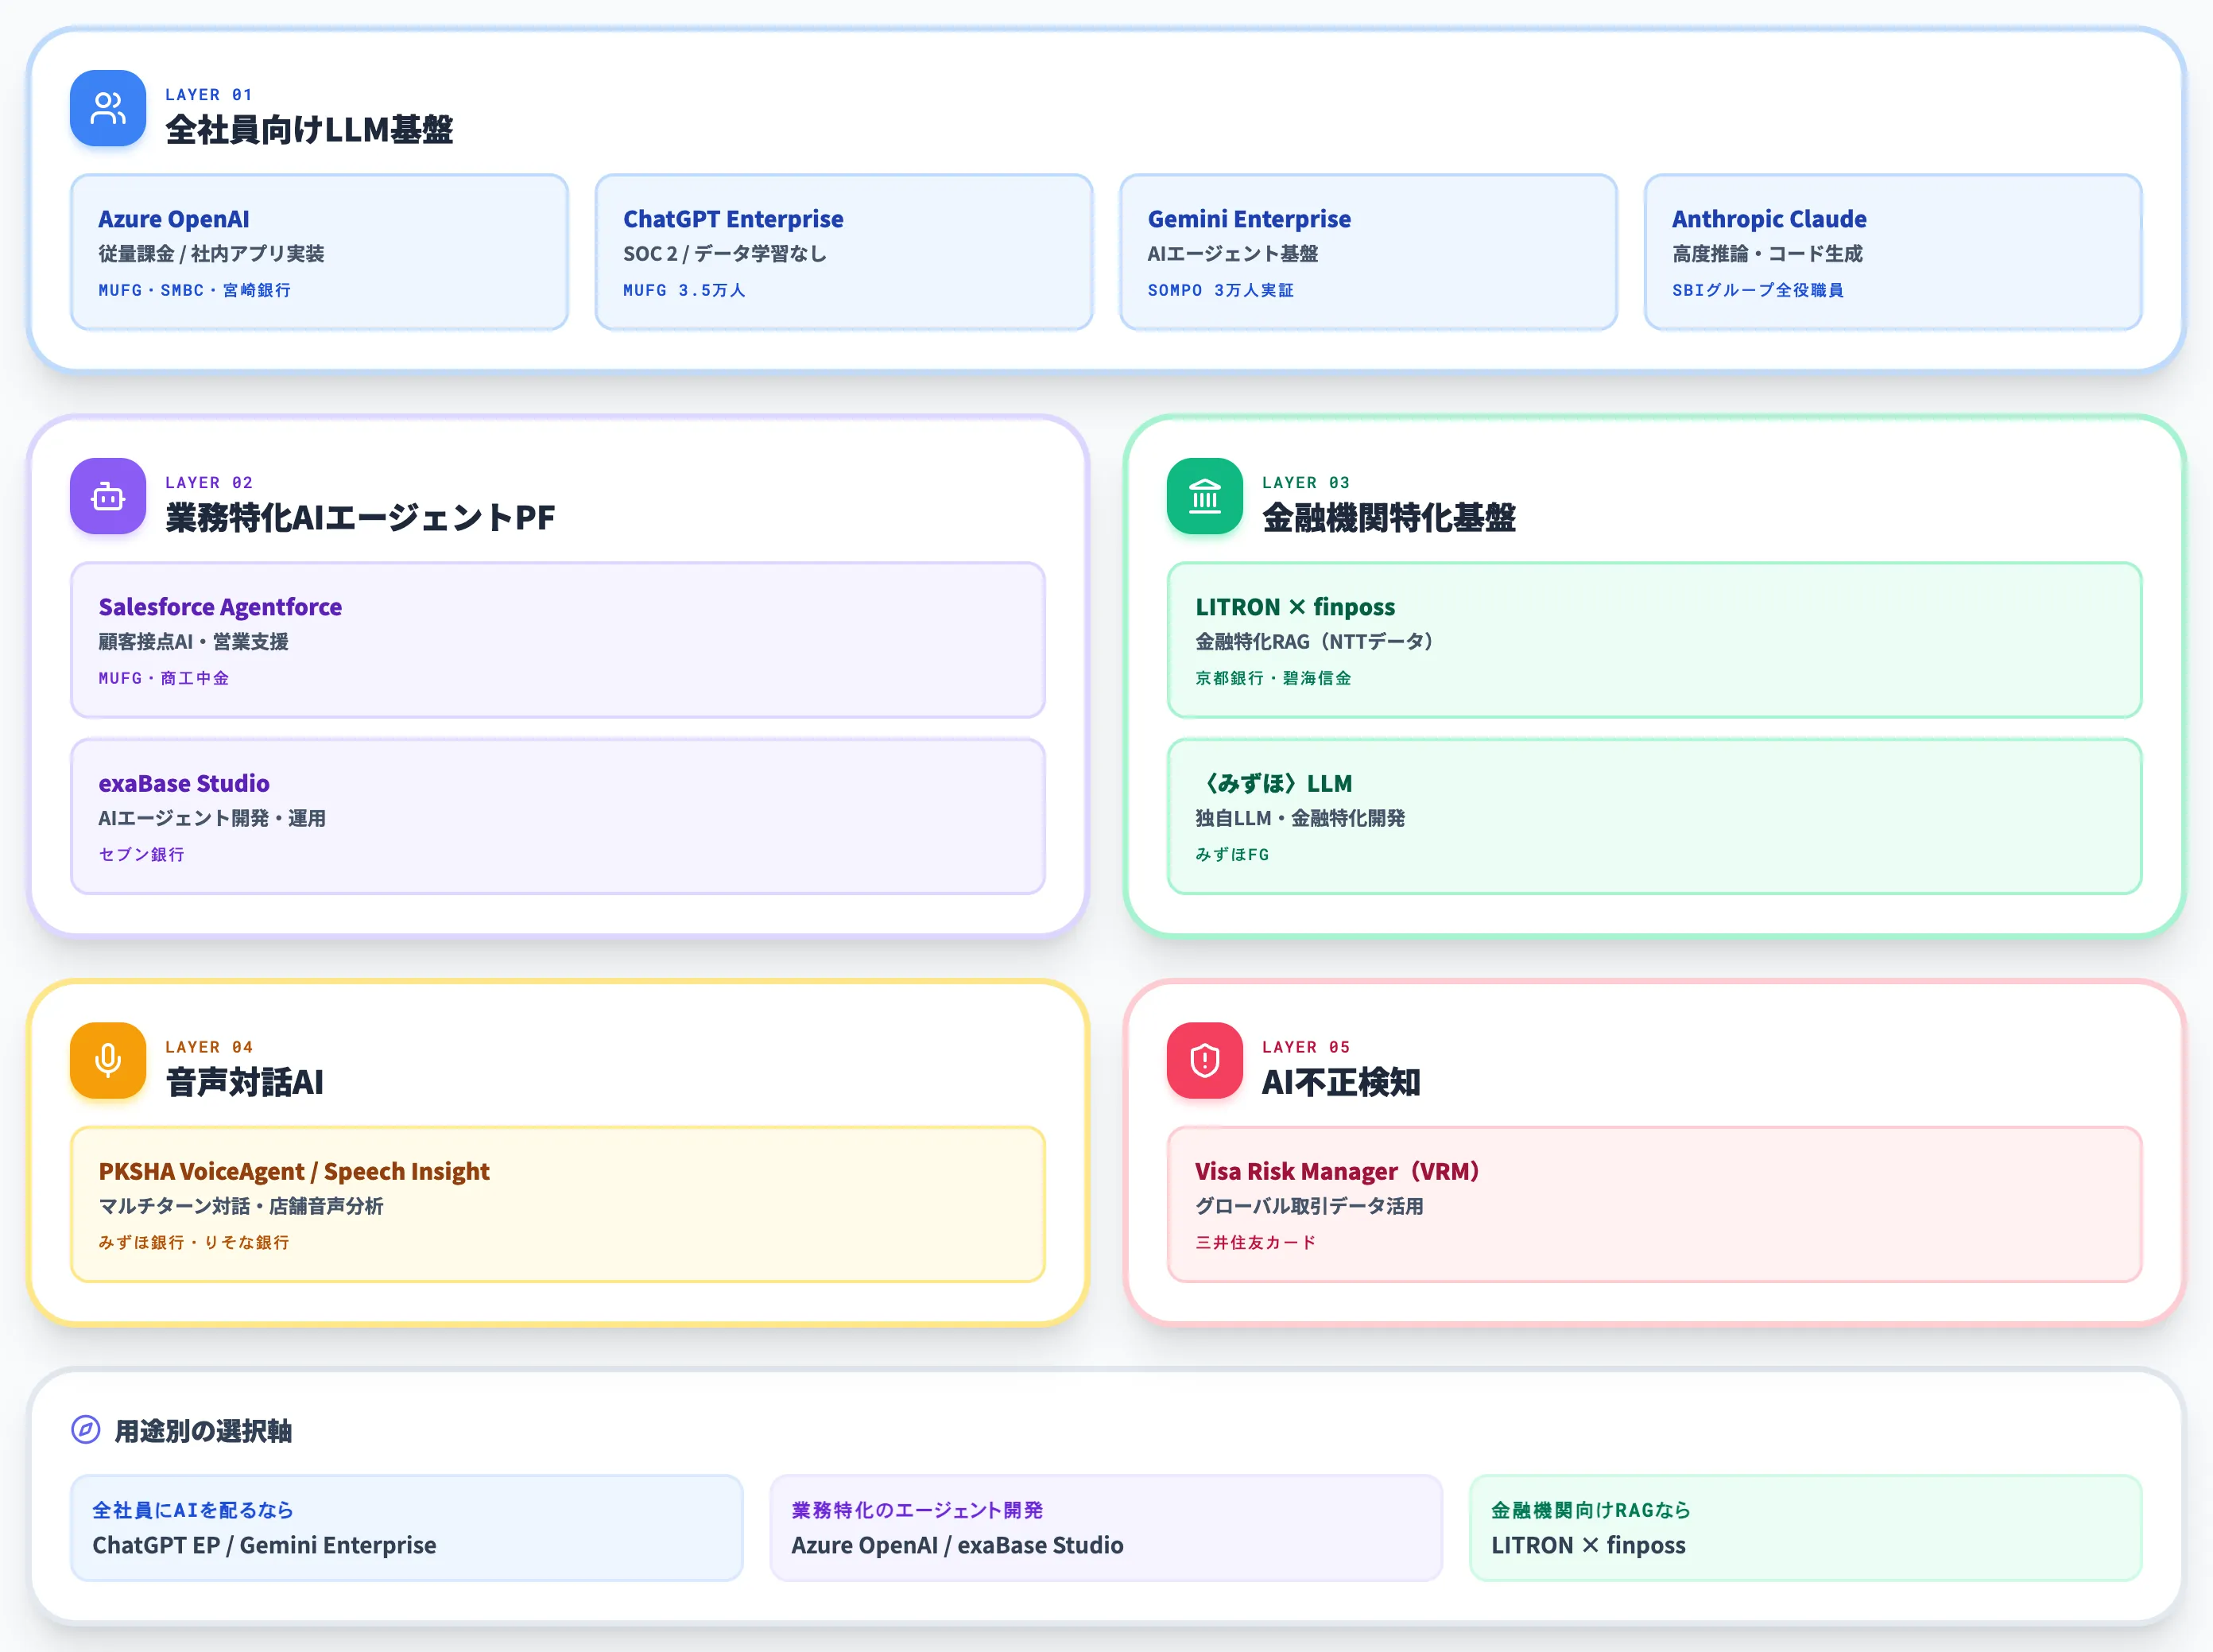This screenshot has height=1652, width=2213.
Task: Click the SOMPO 3万人実証 tag
Action: (x=1220, y=290)
